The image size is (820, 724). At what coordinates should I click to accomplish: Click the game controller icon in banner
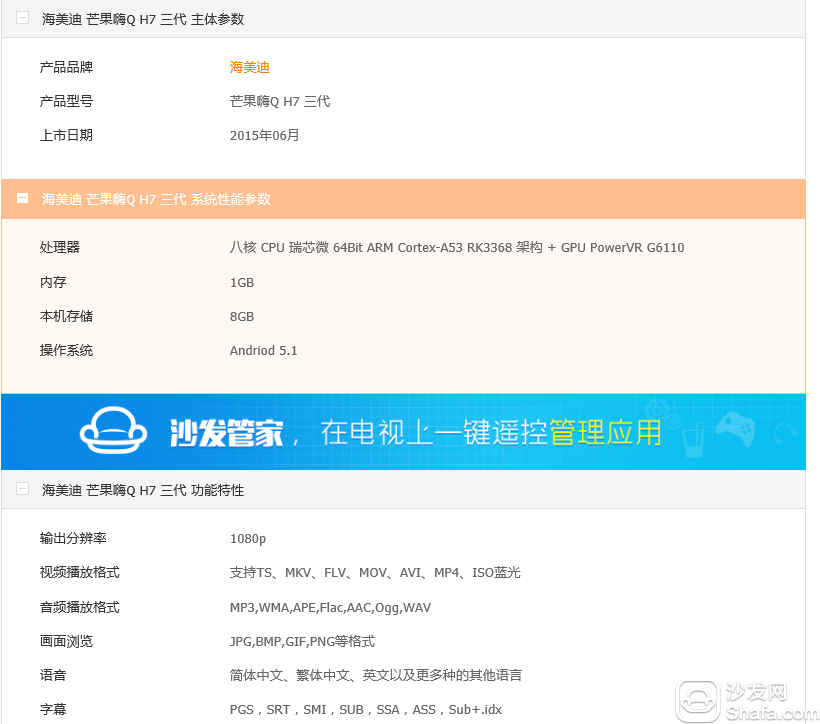pyautogui.click(x=735, y=427)
